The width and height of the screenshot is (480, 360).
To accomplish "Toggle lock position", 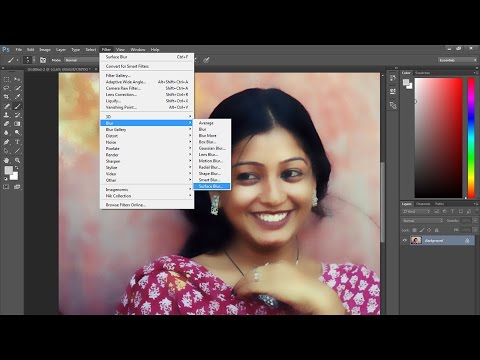I will pyautogui.click(x=429, y=230).
